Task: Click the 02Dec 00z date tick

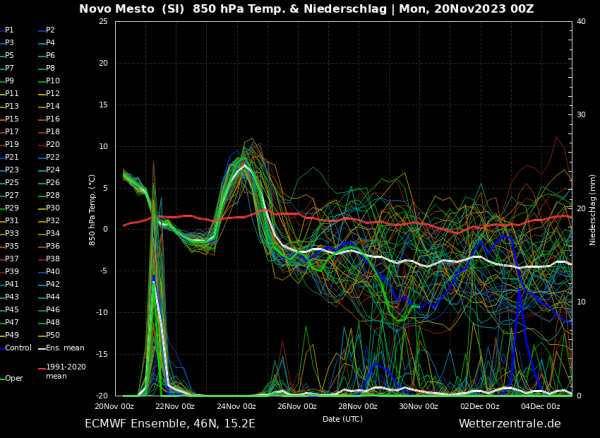Action: click(480, 406)
